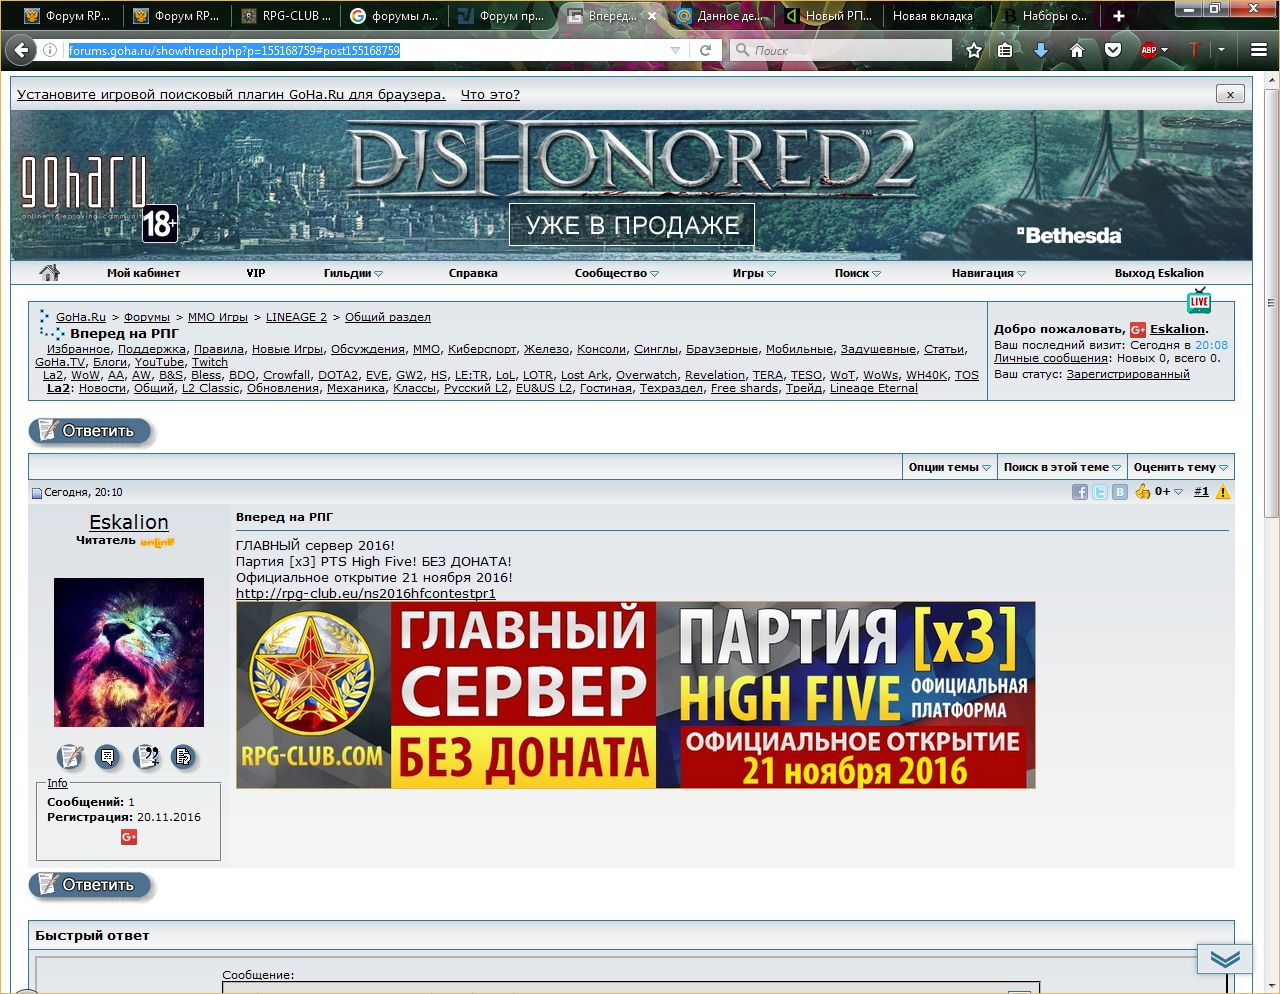
Task: Reload the page with the refresh icon
Action: click(x=705, y=50)
